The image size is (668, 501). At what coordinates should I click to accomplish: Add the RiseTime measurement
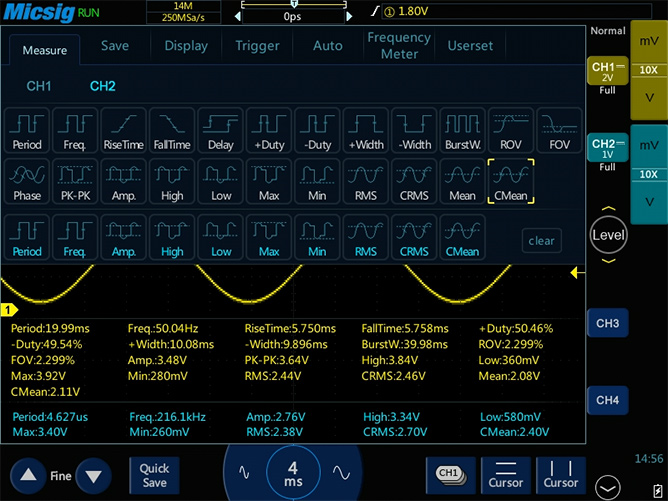pos(124,131)
